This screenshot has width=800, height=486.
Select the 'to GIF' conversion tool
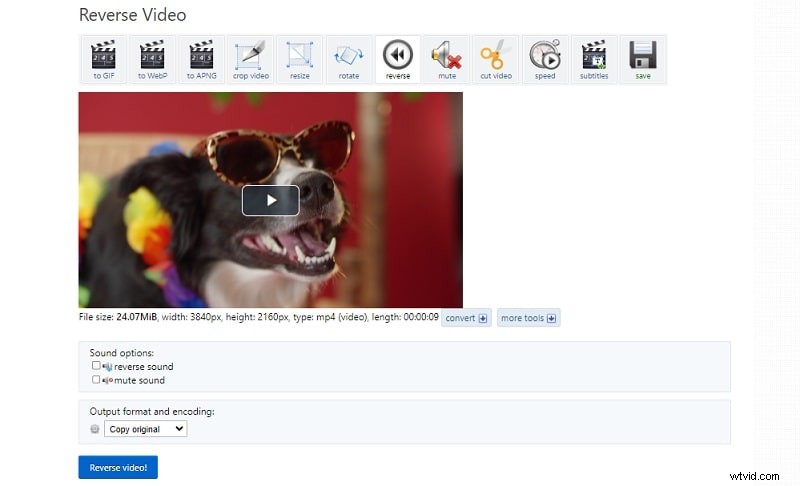(x=103, y=59)
